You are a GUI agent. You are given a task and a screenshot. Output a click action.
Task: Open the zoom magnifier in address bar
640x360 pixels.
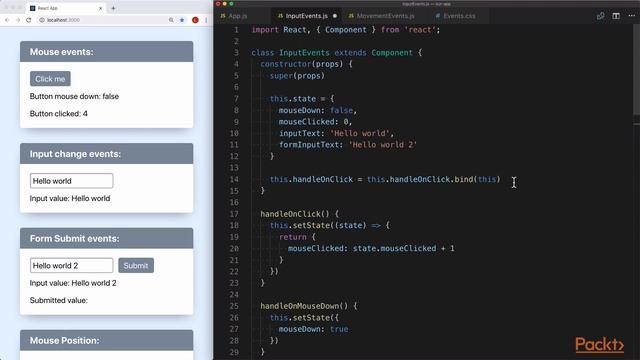click(171, 20)
